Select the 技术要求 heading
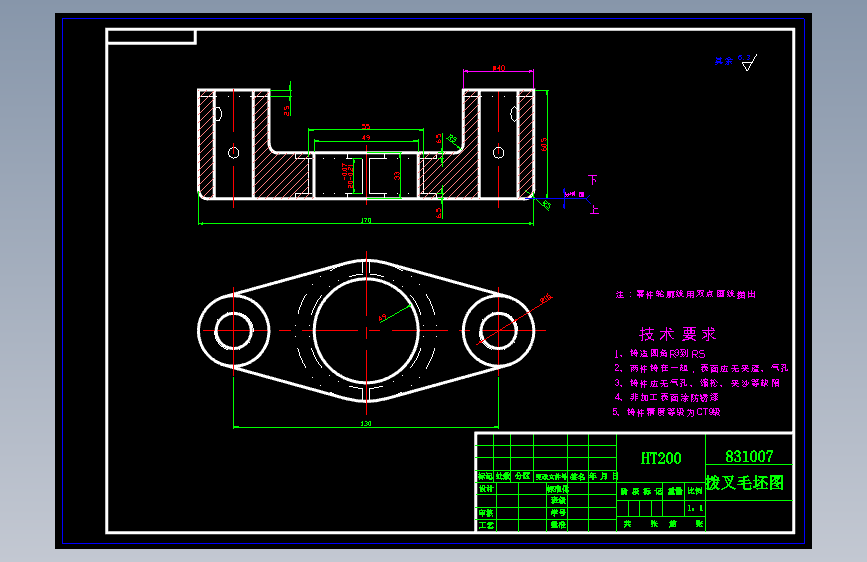 (x=677, y=334)
